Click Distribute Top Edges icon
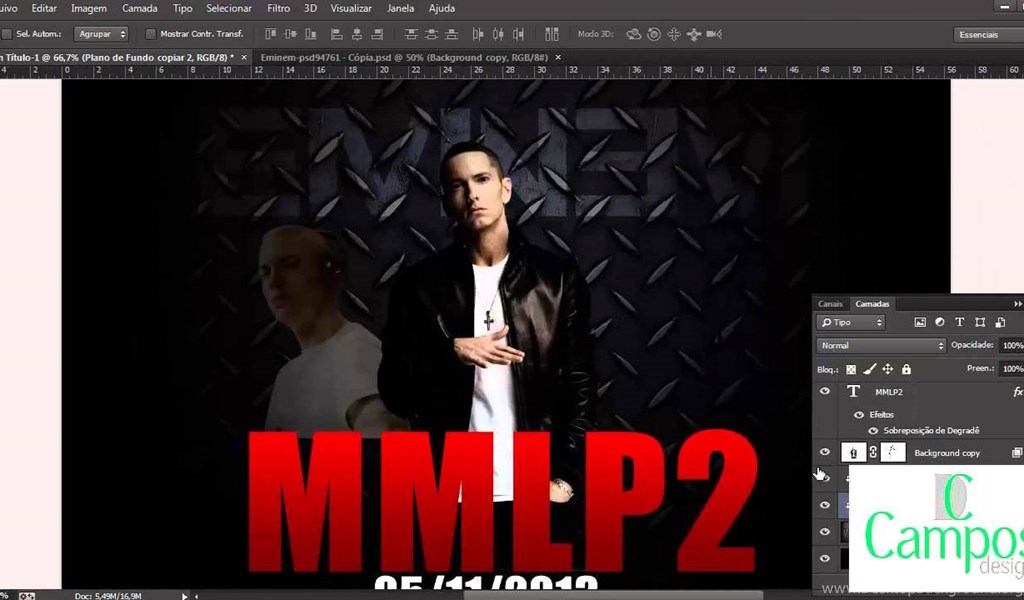The image size is (1024, 600). coord(411,34)
